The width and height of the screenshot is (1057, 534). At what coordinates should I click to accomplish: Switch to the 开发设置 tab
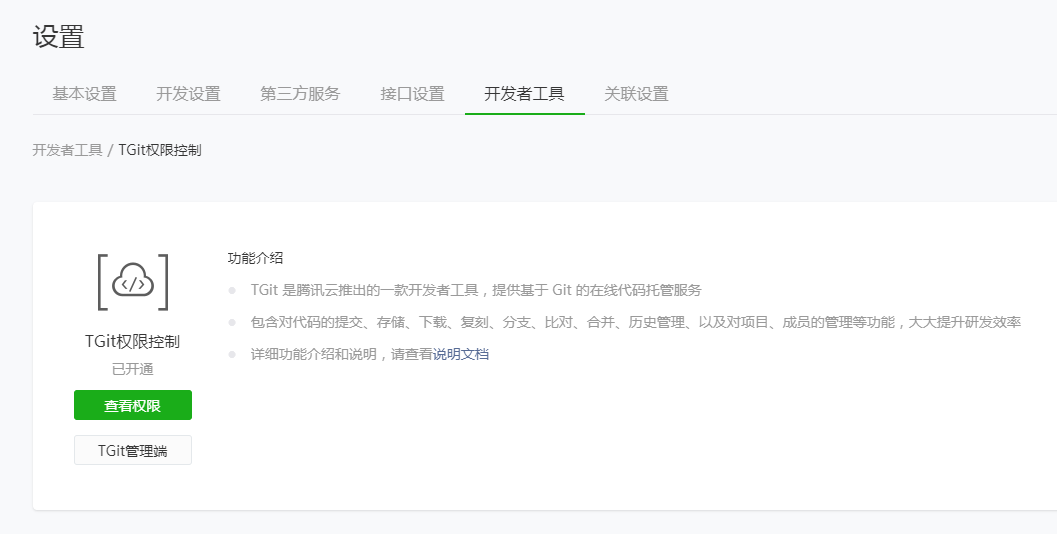(188, 94)
